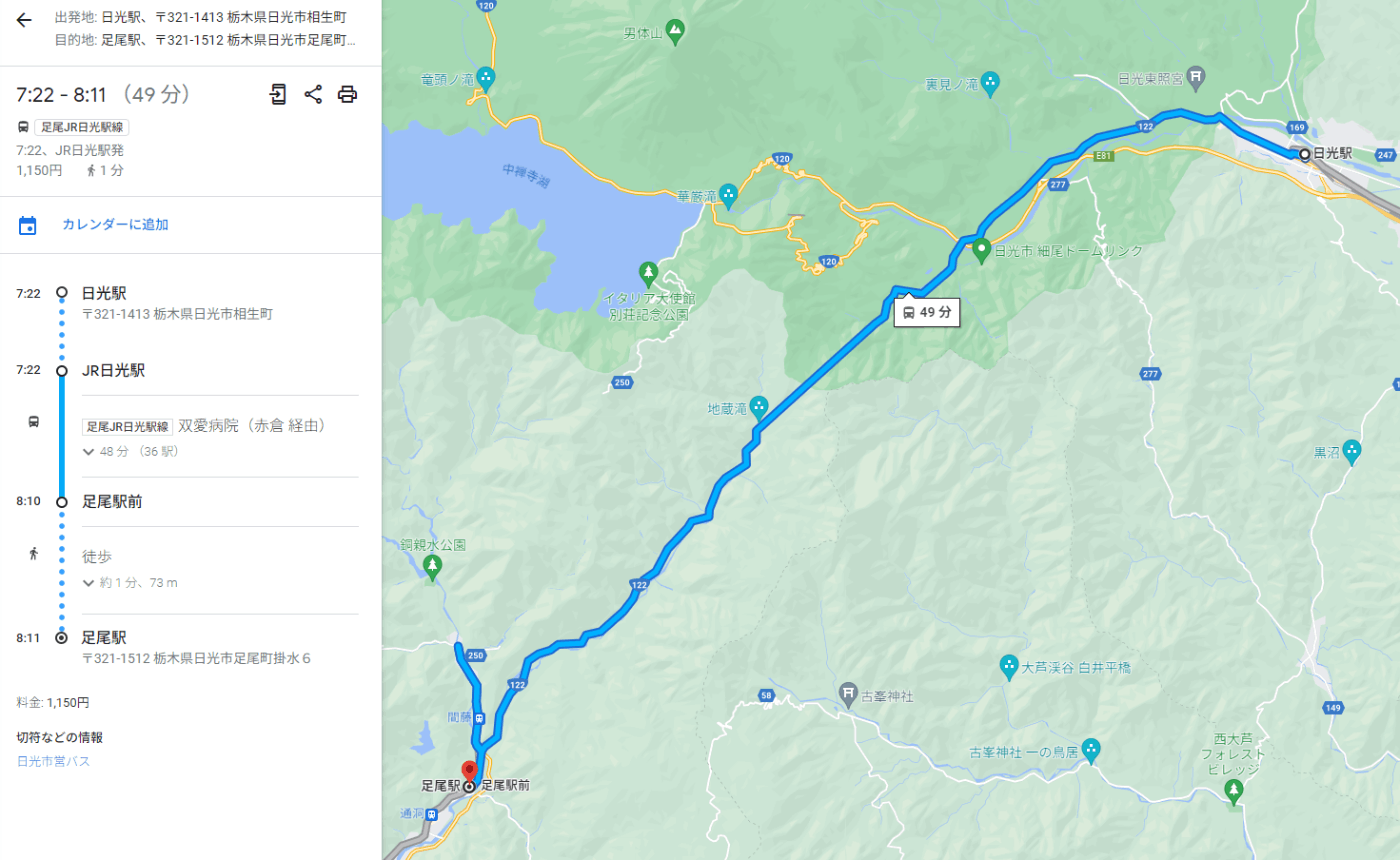This screenshot has height=860, width=1400.
Task: Expand the 徒歩 約1分 73m walking details
Action: 130,582
